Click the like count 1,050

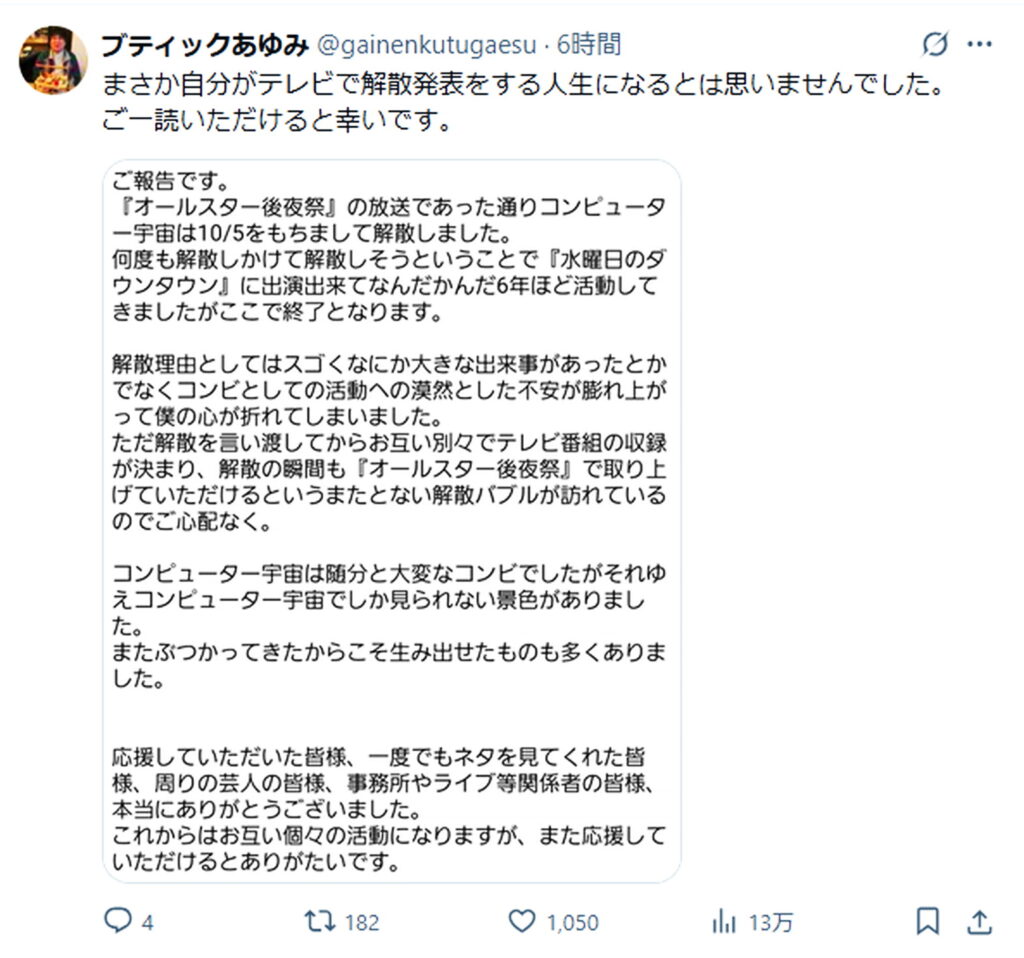tap(572, 922)
